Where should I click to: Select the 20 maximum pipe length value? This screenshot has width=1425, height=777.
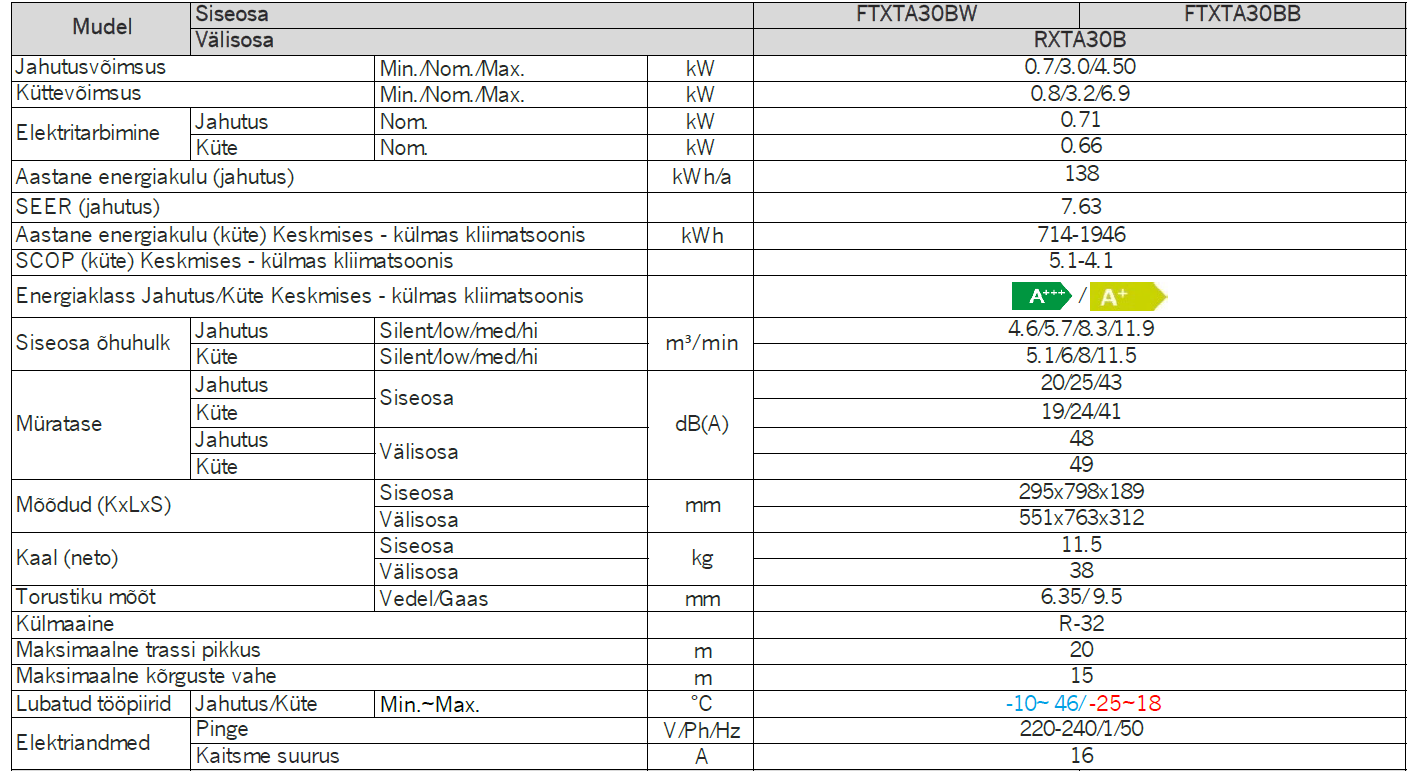coord(1081,650)
